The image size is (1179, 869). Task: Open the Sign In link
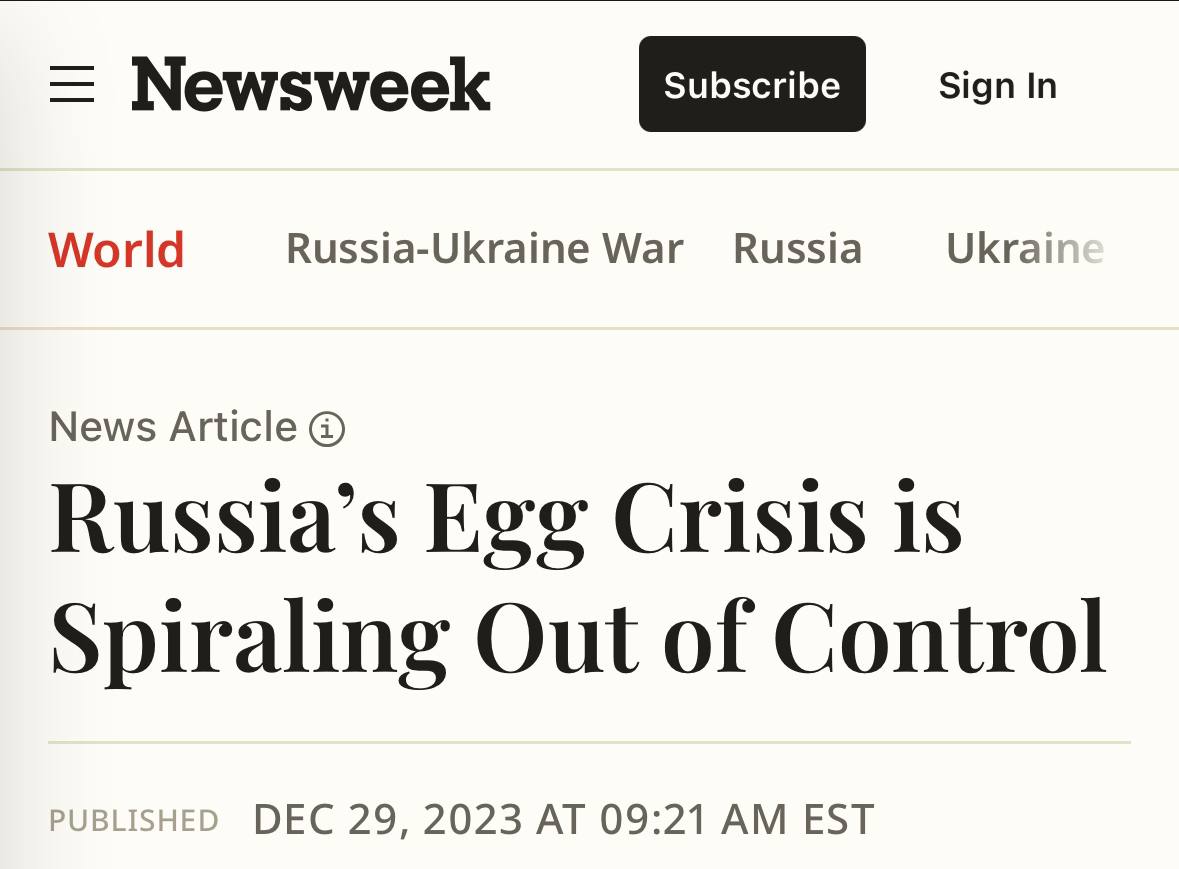click(998, 85)
